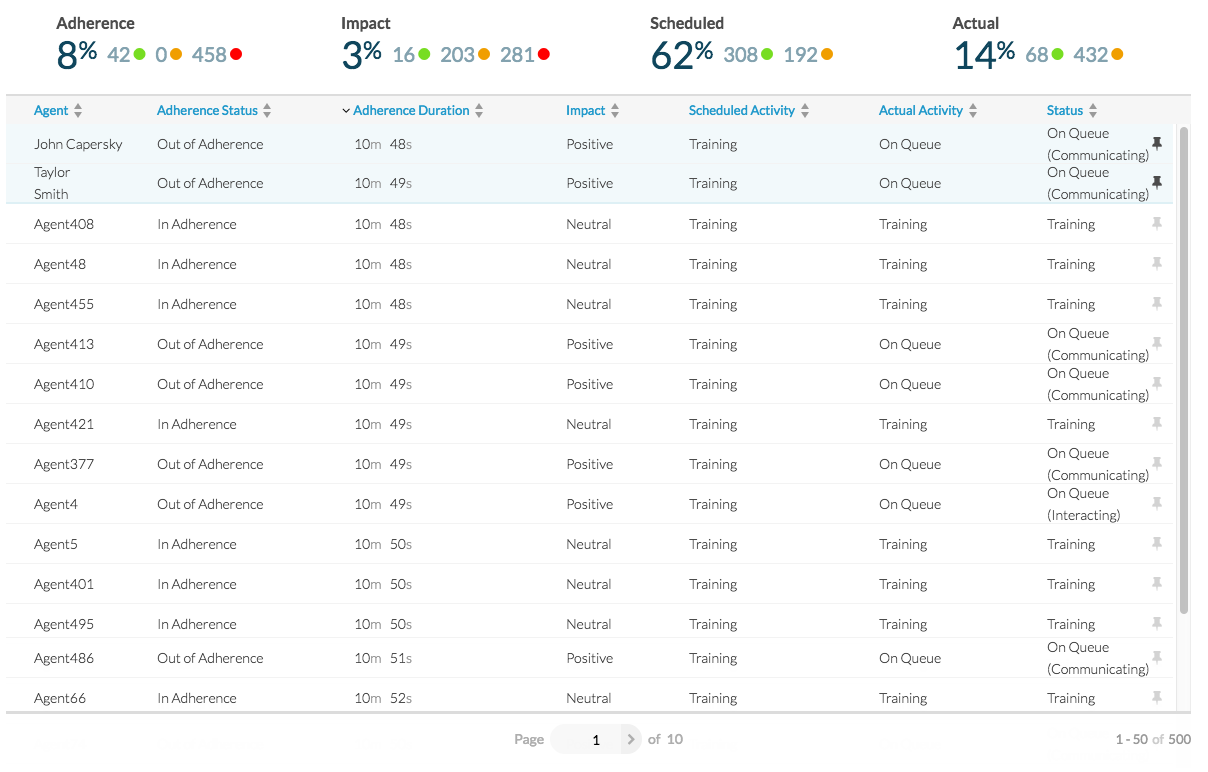The height and width of the screenshot is (772, 1208).
Task: Toggle the pin on Agent495's row
Action: pos(1157,623)
